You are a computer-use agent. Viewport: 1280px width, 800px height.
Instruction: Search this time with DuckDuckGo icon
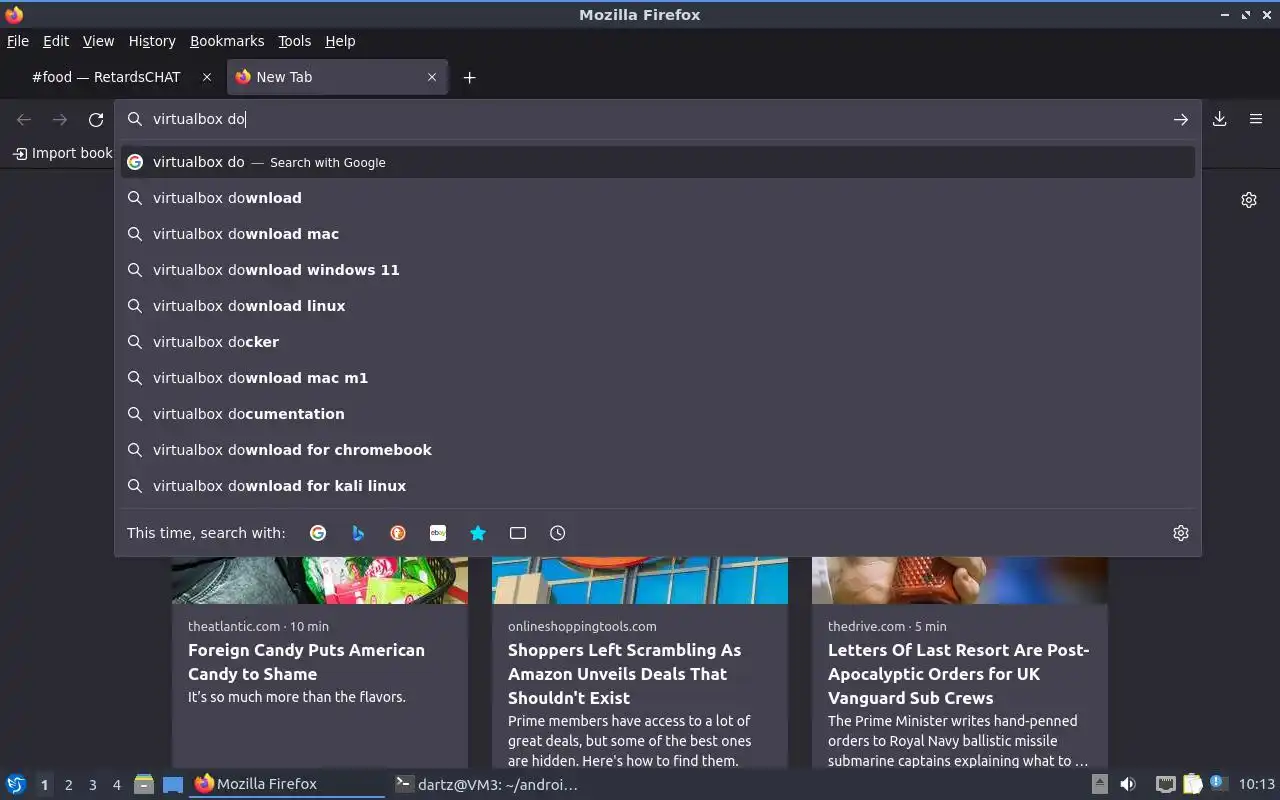398,533
